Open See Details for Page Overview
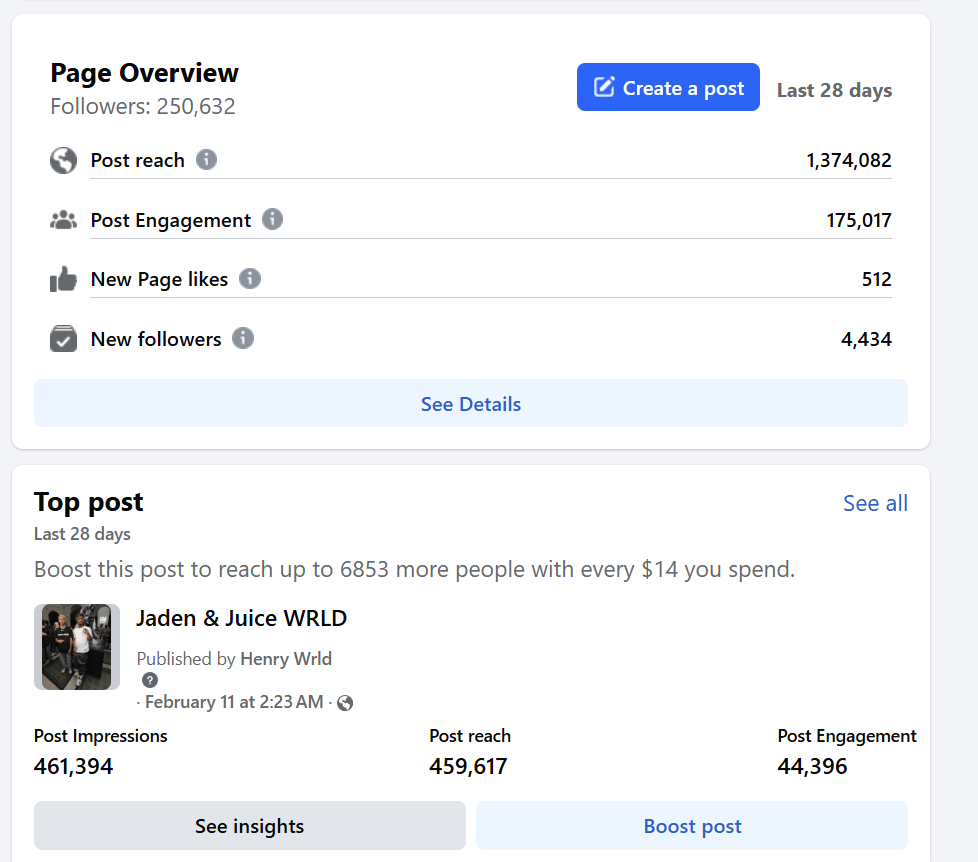The width and height of the screenshot is (978, 862). tap(470, 404)
